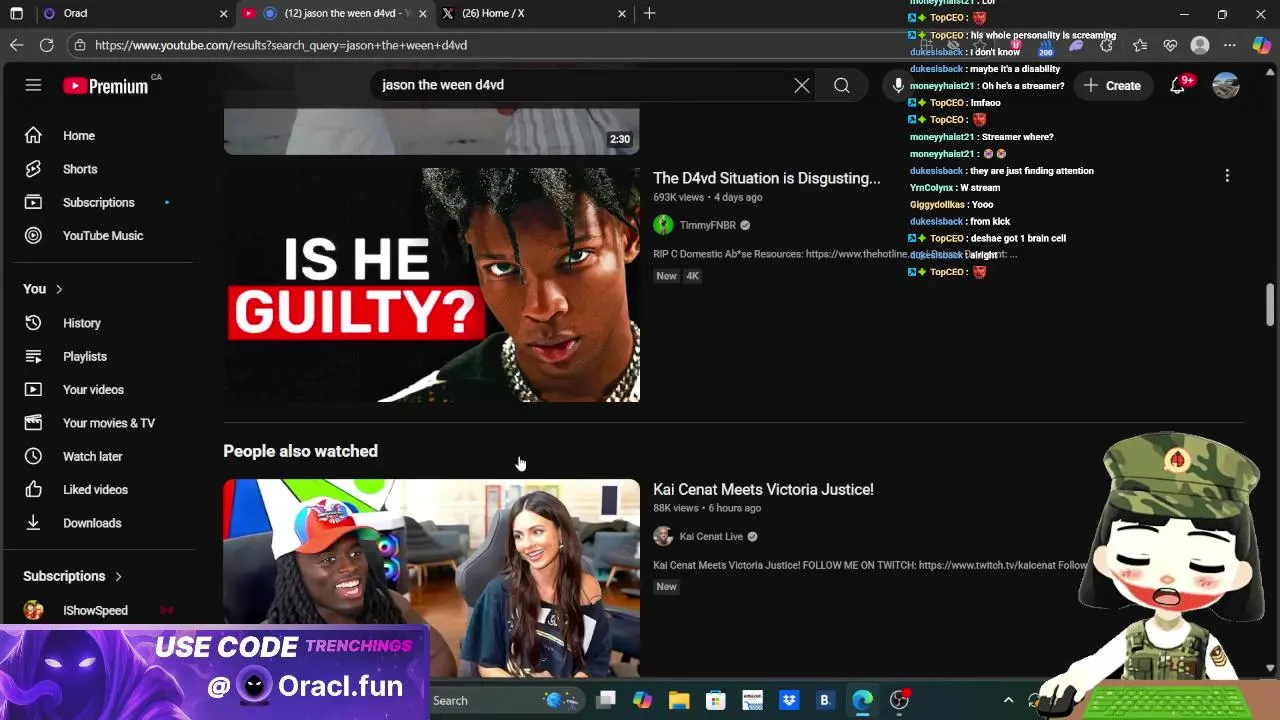Clear the search box with the X
Image resolution: width=1280 pixels, height=720 pixels.
coord(802,85)
